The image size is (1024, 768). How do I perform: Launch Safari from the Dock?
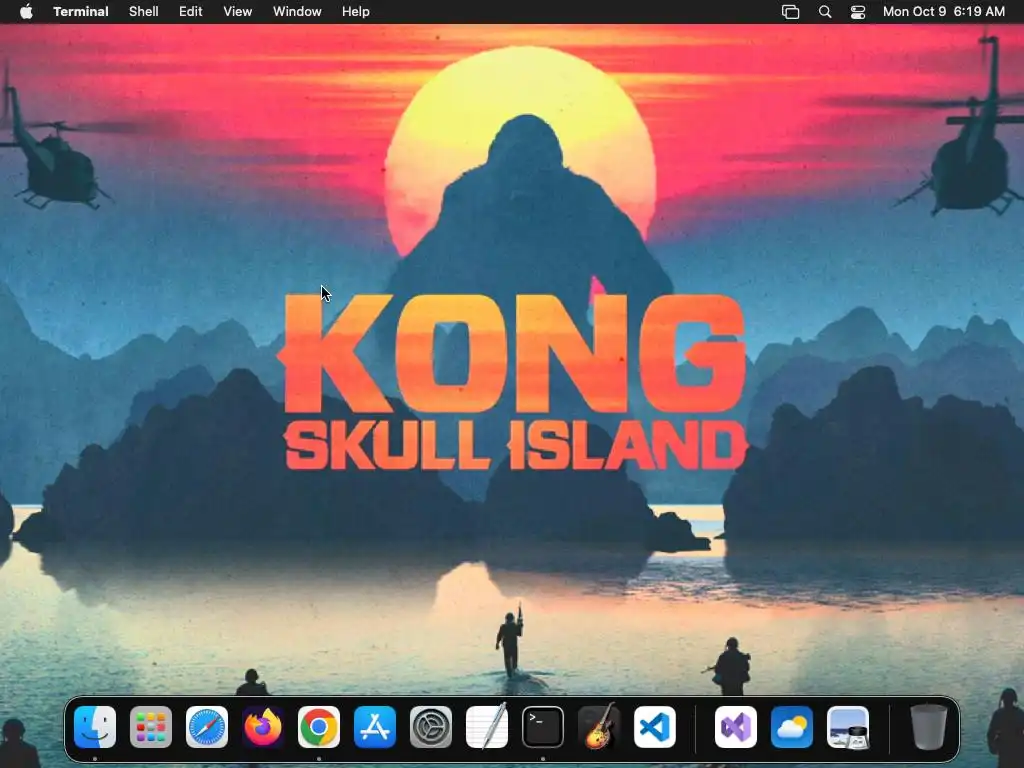(x=207, y=727)
